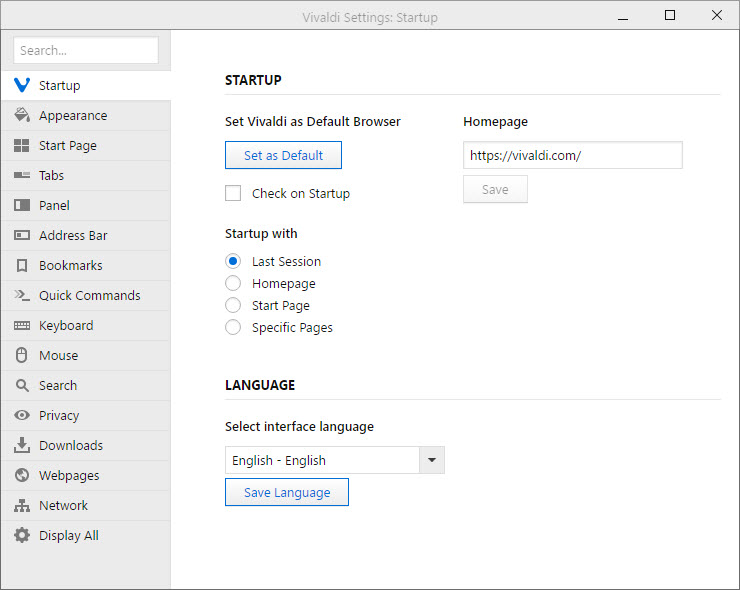This screenshot has height=590, width=740.
Task: Select Display All settings
Action: (85, 535)
